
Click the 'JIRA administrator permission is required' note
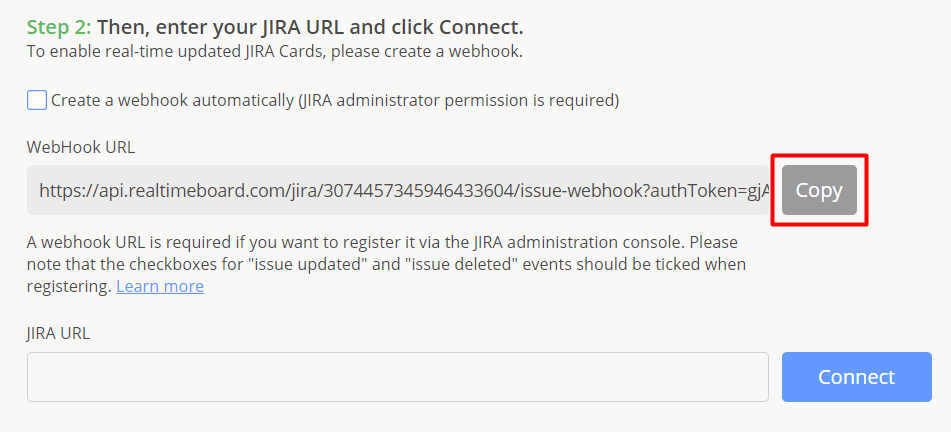(x=460, y=100)
